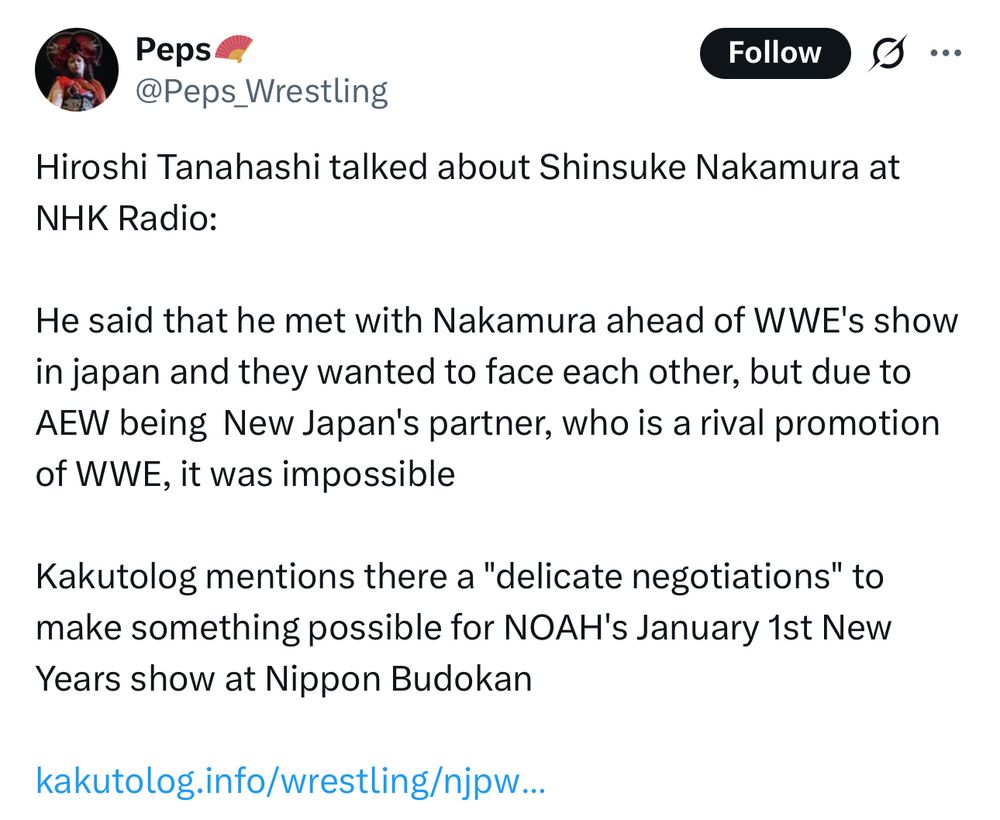This screenshot has width=1000, height=820.
Task: Open the three-dot more options menu
Action: click(945, 53)
